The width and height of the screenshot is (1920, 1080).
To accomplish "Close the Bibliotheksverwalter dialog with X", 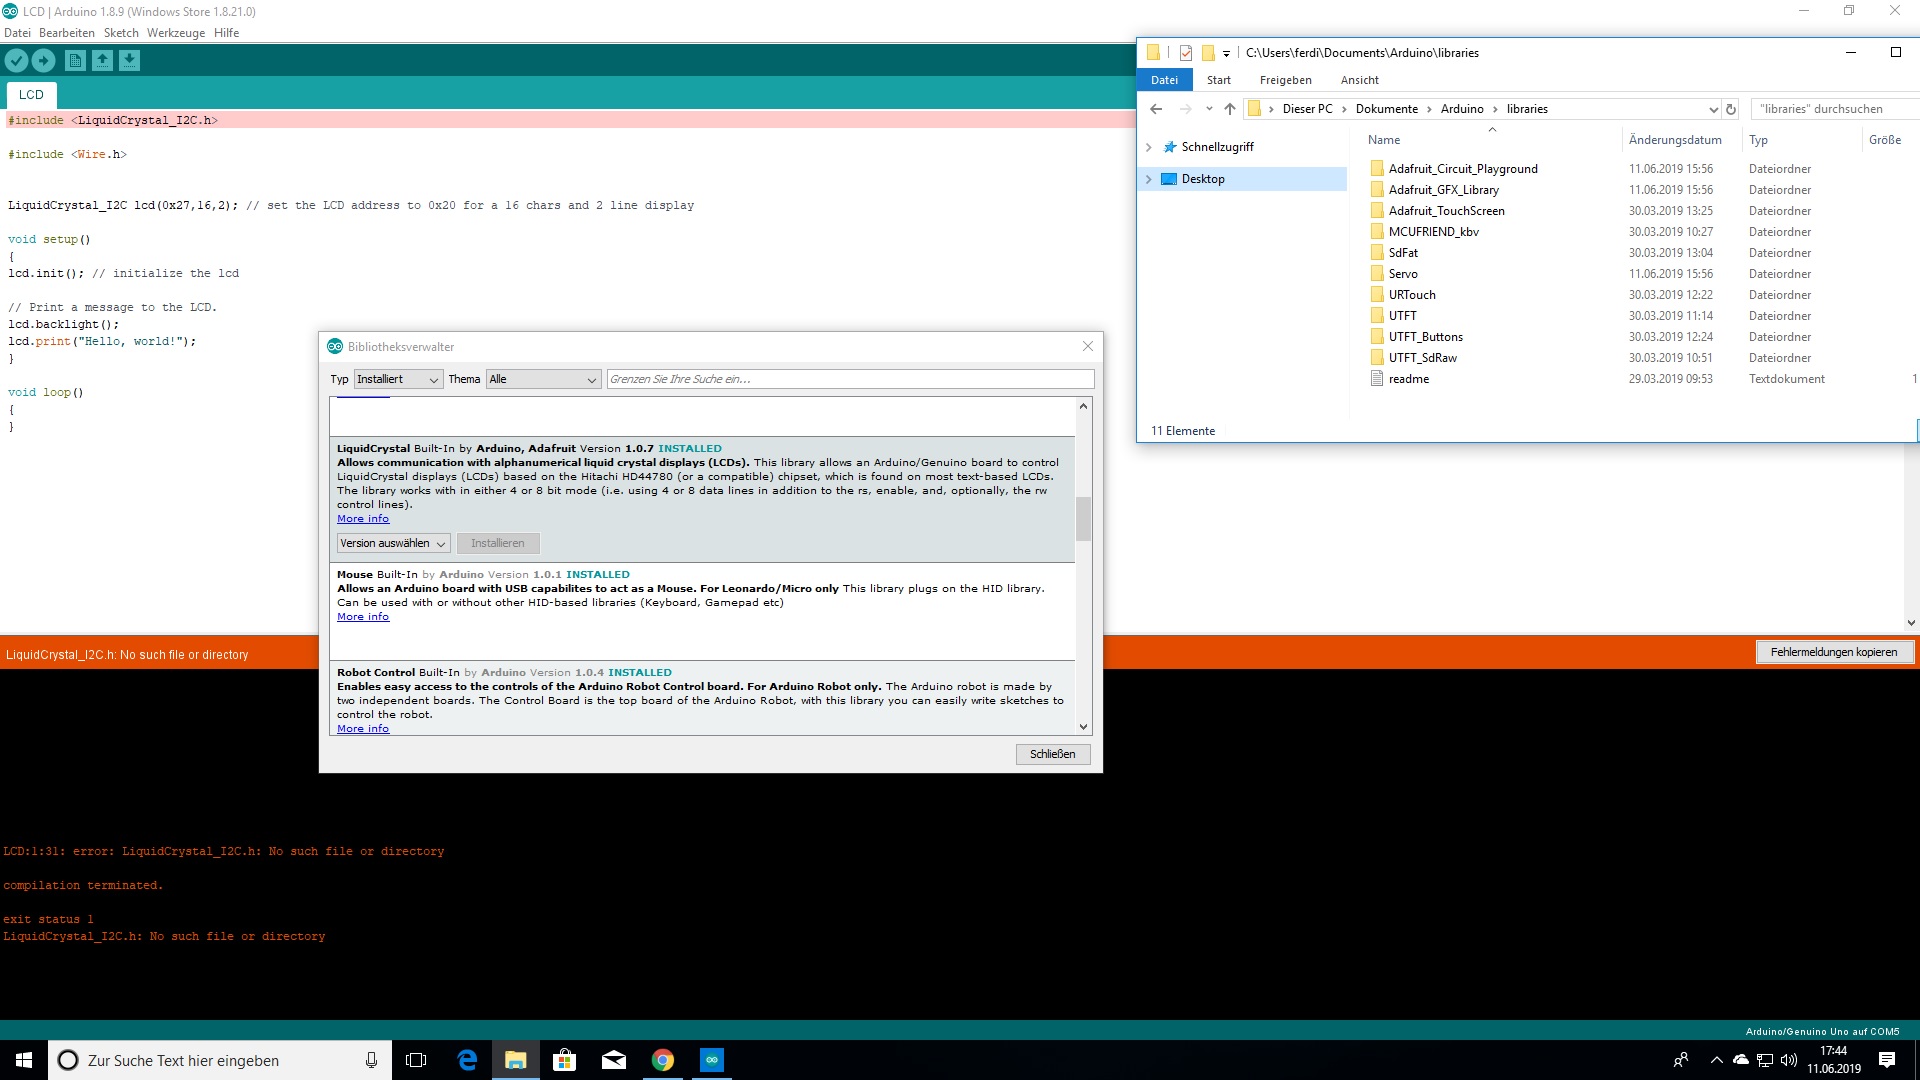I will coord(1088,346).
